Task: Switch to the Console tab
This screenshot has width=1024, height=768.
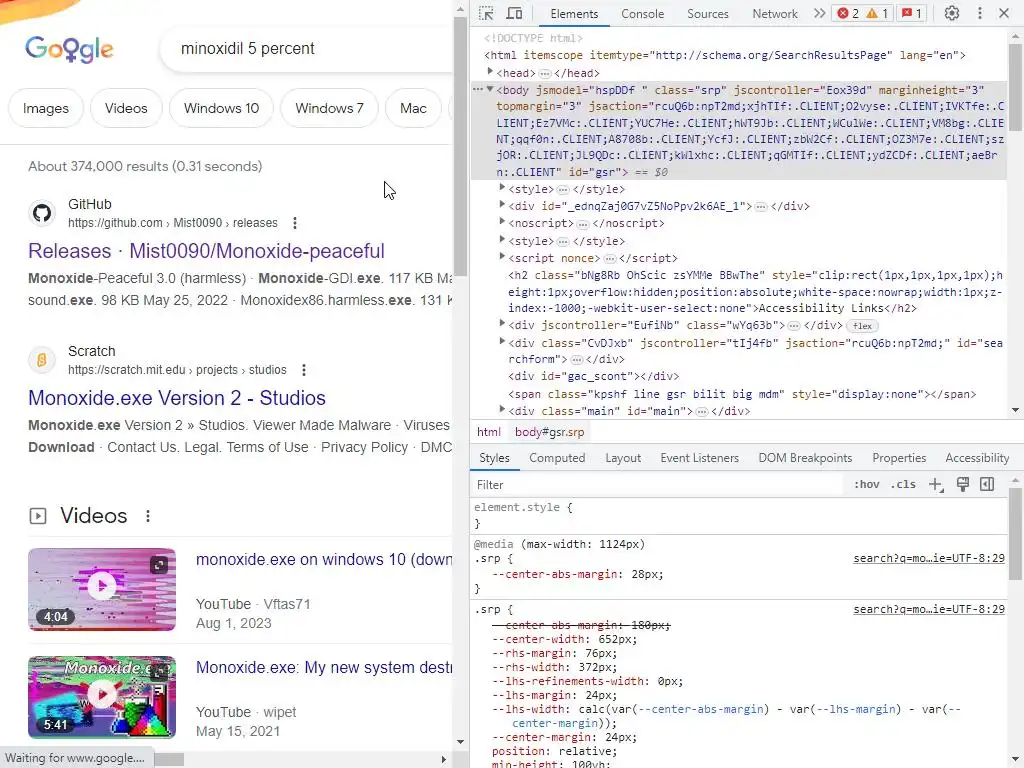Action: click(x=642, y=14)
